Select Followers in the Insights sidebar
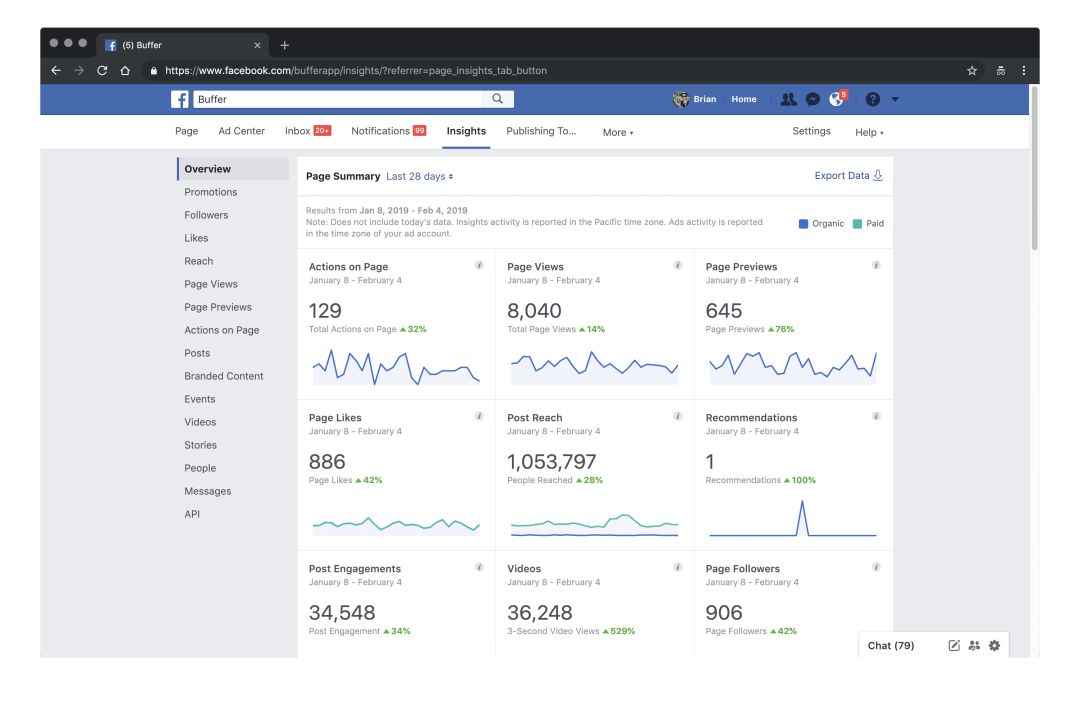Screen dimensions: 1080x711 point(206,215)
